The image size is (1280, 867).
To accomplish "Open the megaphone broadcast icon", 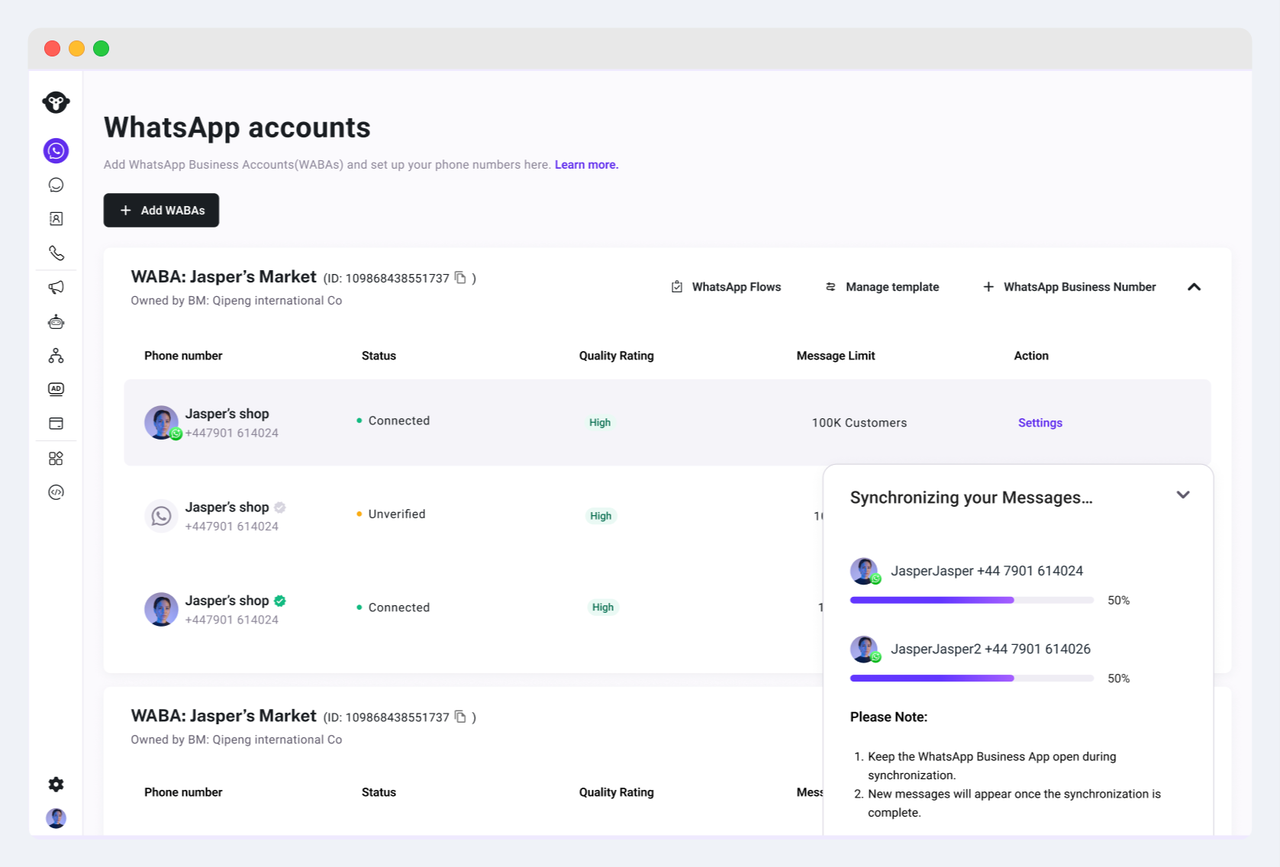I will (56, 287).
